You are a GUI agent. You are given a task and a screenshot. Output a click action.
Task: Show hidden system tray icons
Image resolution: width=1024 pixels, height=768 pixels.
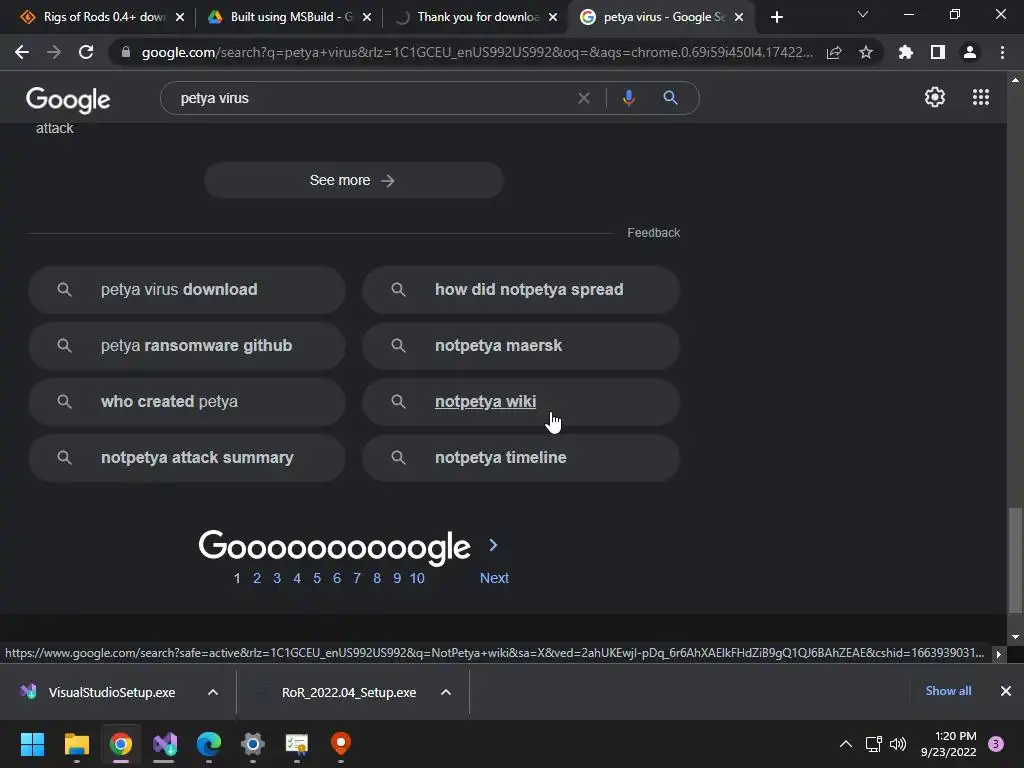pyautogui.click(x=846, y=743)
